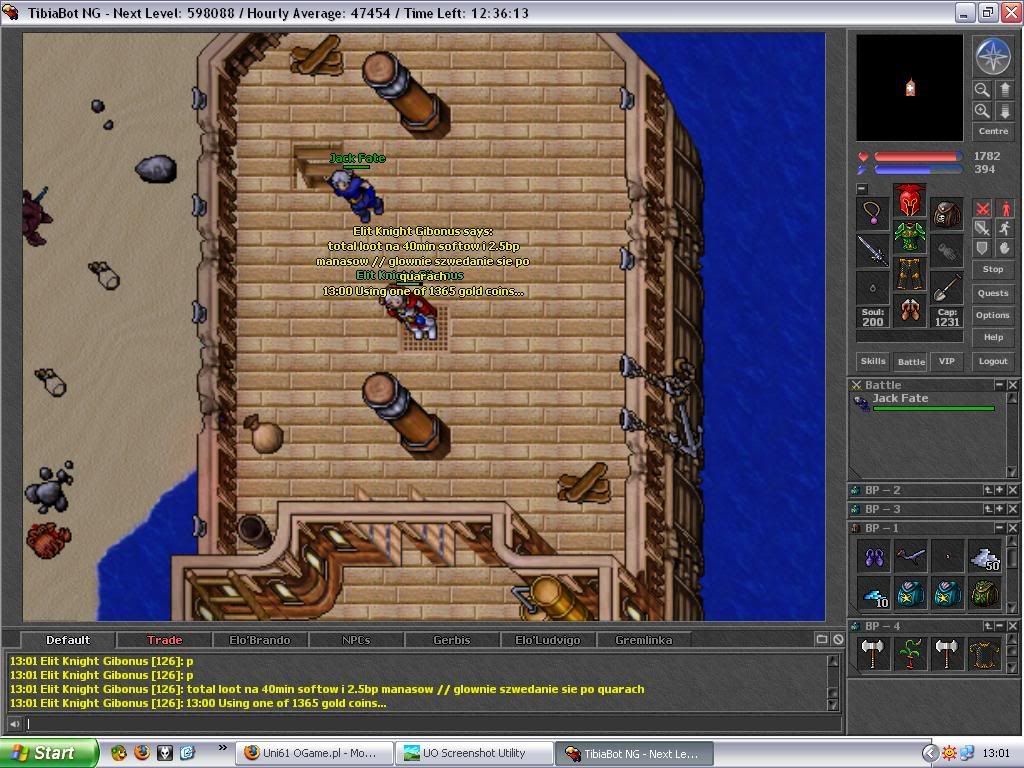The image size is (1024, 768).
Task: Select the purple slippers in BP – 1
Action: coord(873,556)
